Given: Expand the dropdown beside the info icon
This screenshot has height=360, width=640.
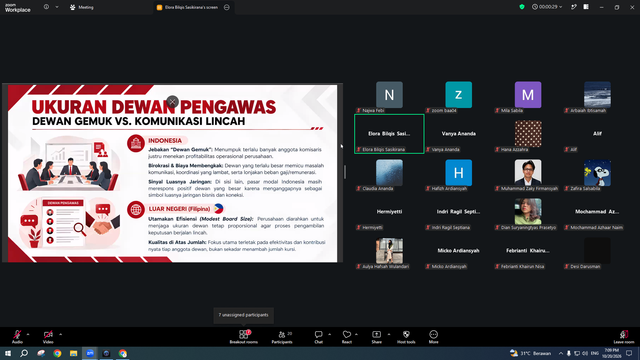Looking at the screenshot, I should point(57,7).
